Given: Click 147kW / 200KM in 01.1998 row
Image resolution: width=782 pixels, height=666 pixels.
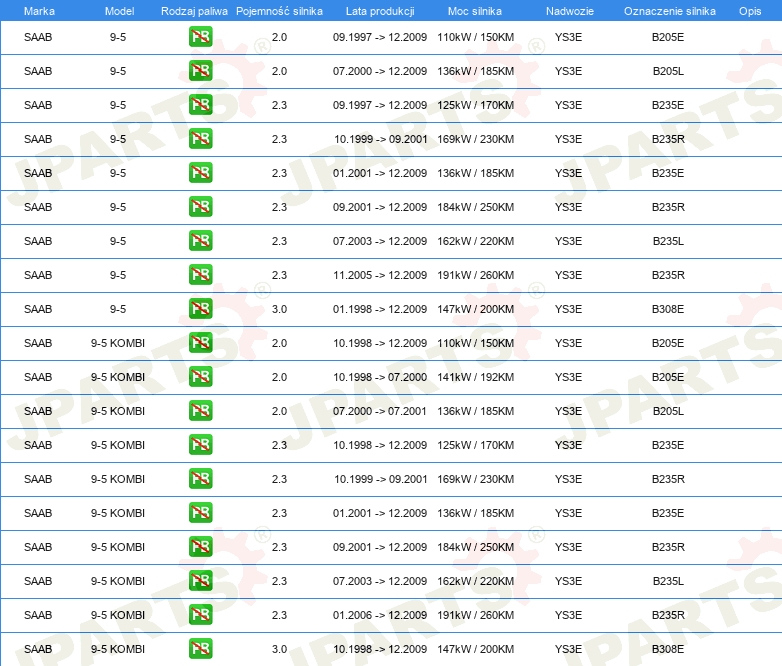Looking at the screenshot, I should pos(475,309).
